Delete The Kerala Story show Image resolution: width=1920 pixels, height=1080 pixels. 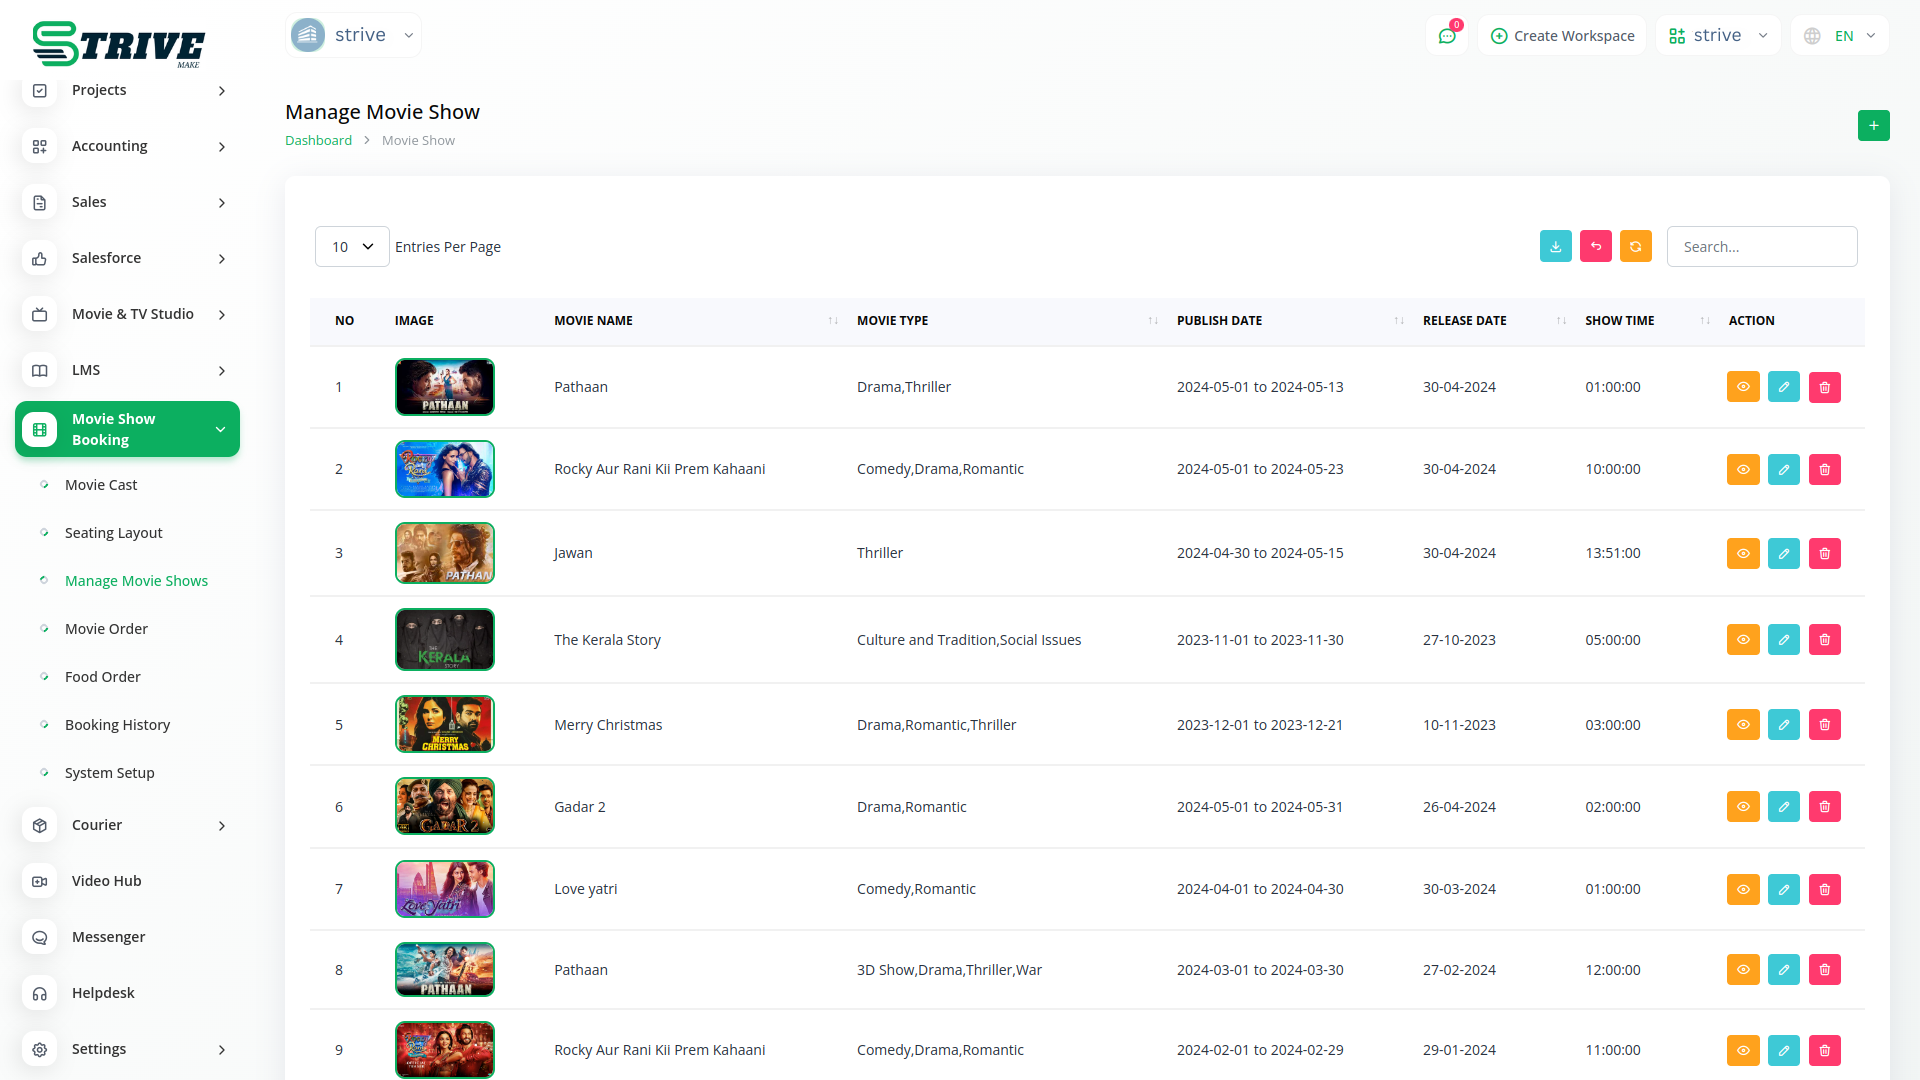click(x=1824, y=640)
